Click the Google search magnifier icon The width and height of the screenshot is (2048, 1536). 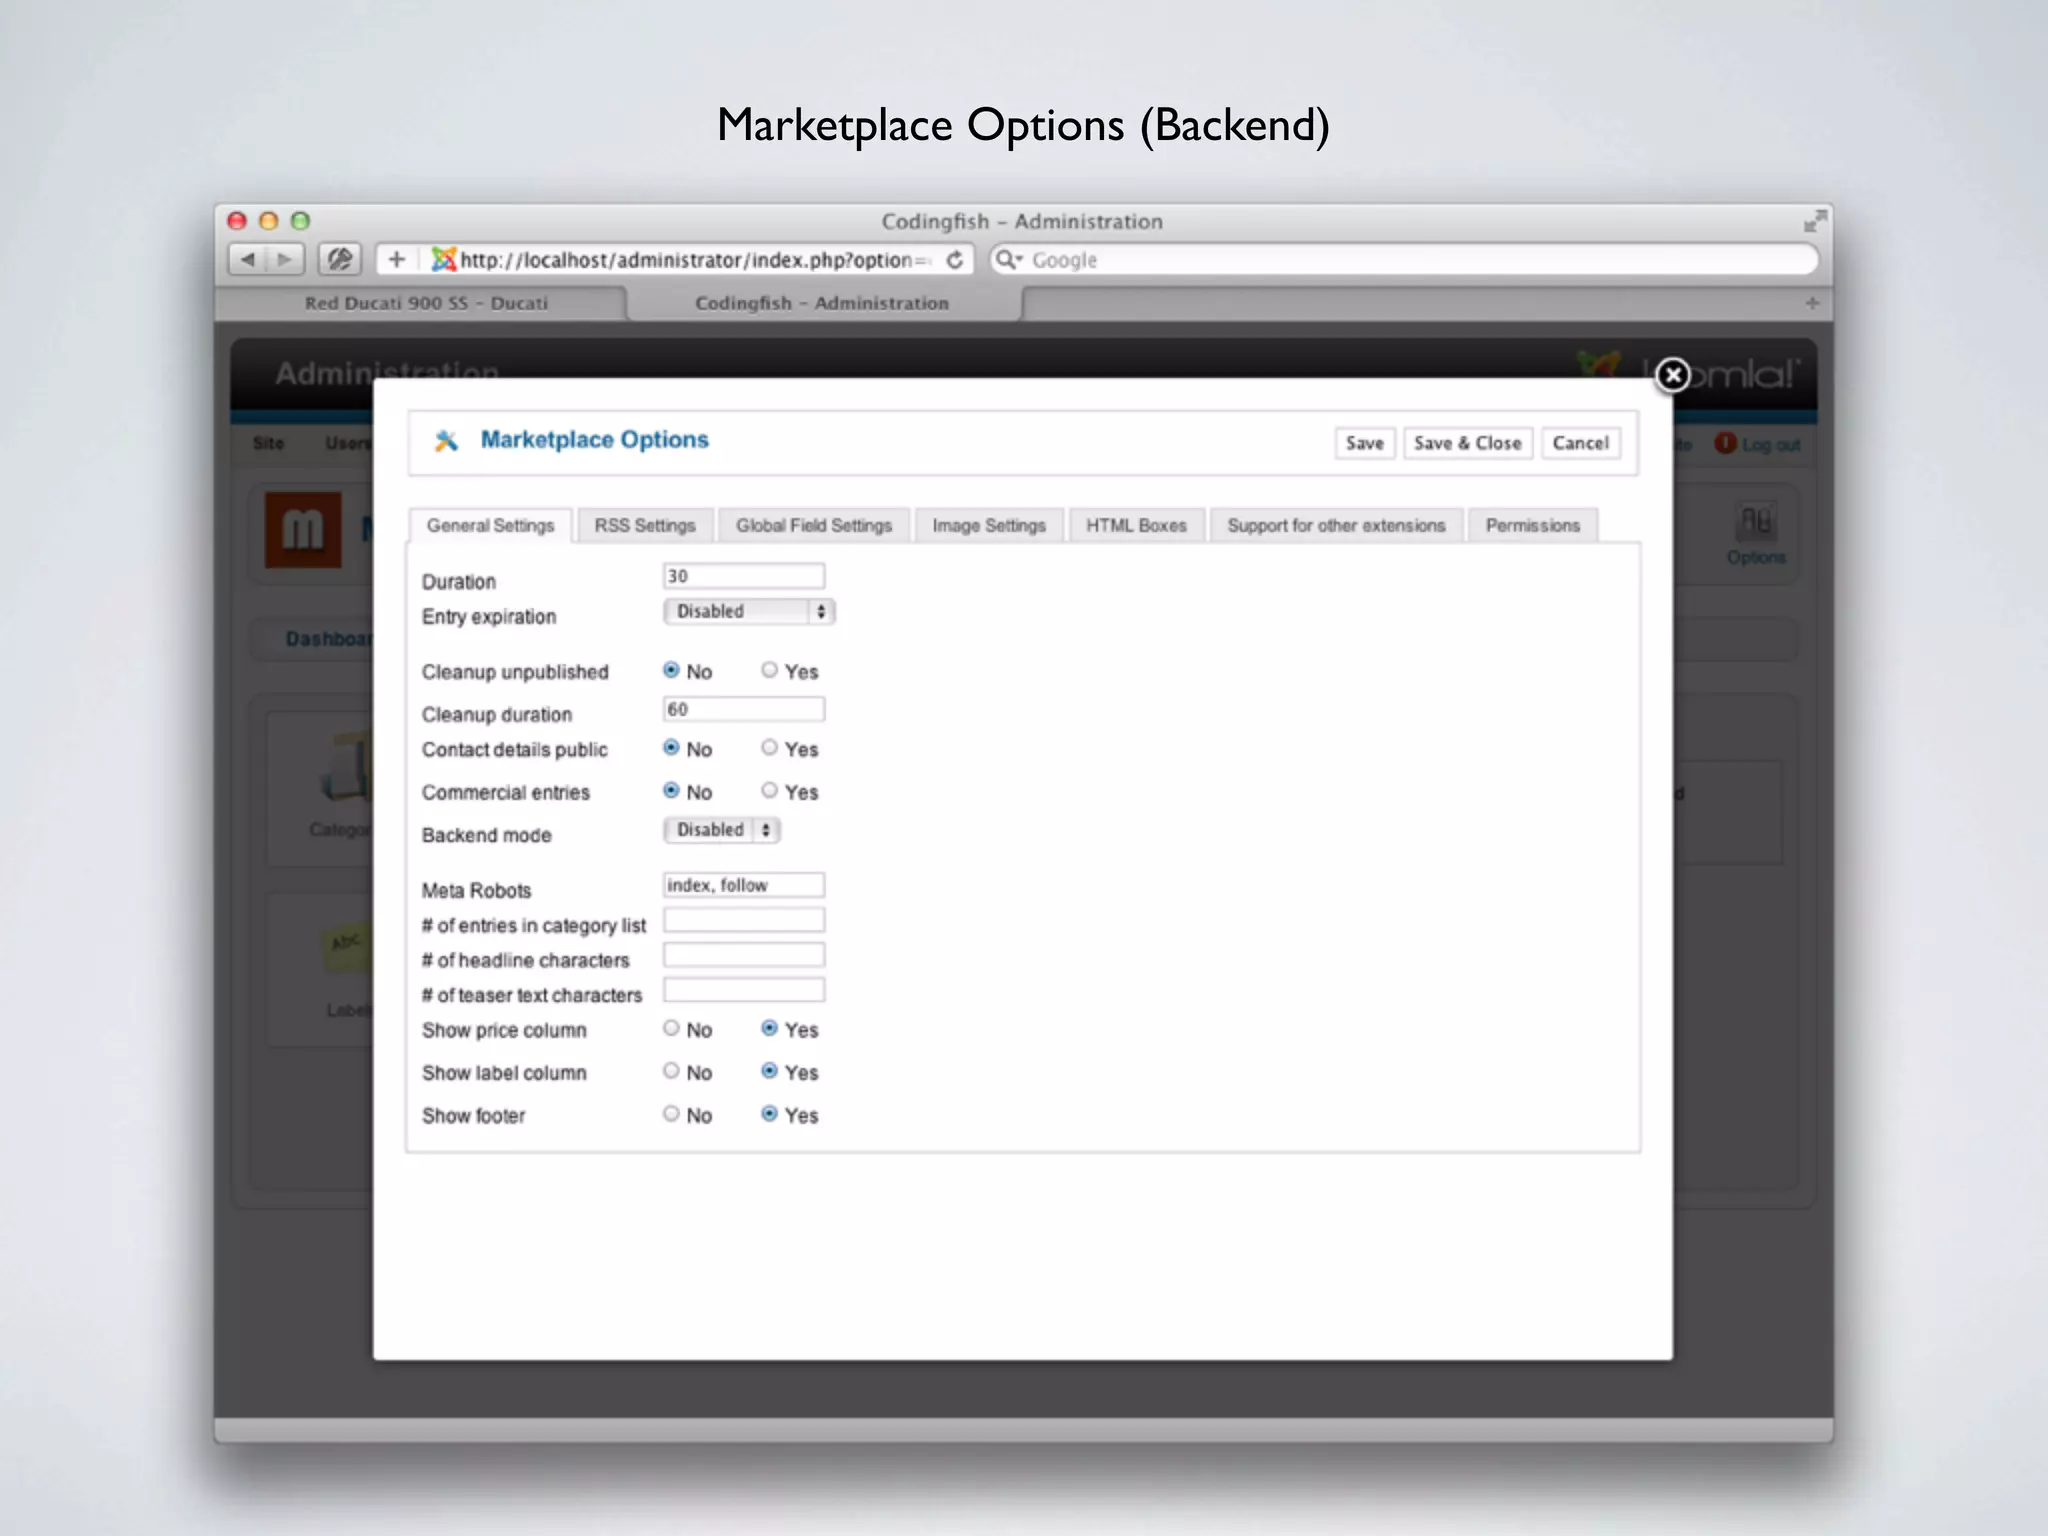point(1007,260)
